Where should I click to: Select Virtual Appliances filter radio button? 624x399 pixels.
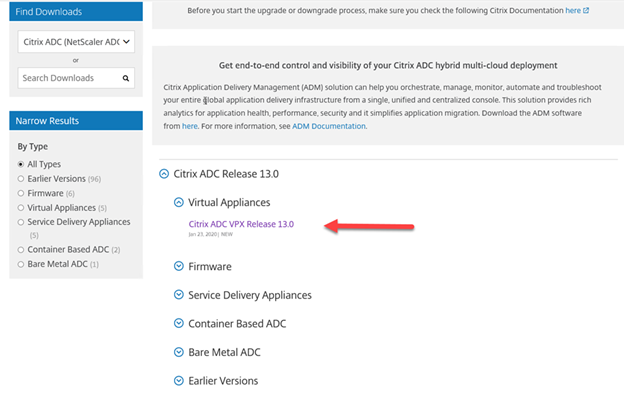click(21, 208)
